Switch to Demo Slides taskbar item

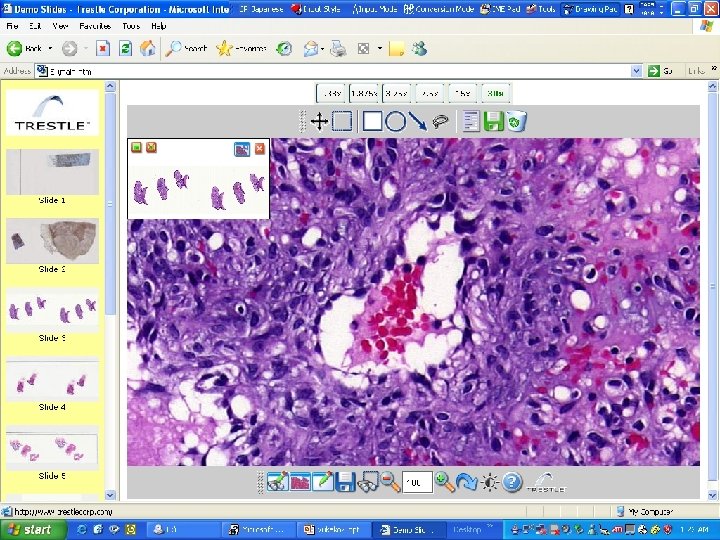[x=407, y=529]
